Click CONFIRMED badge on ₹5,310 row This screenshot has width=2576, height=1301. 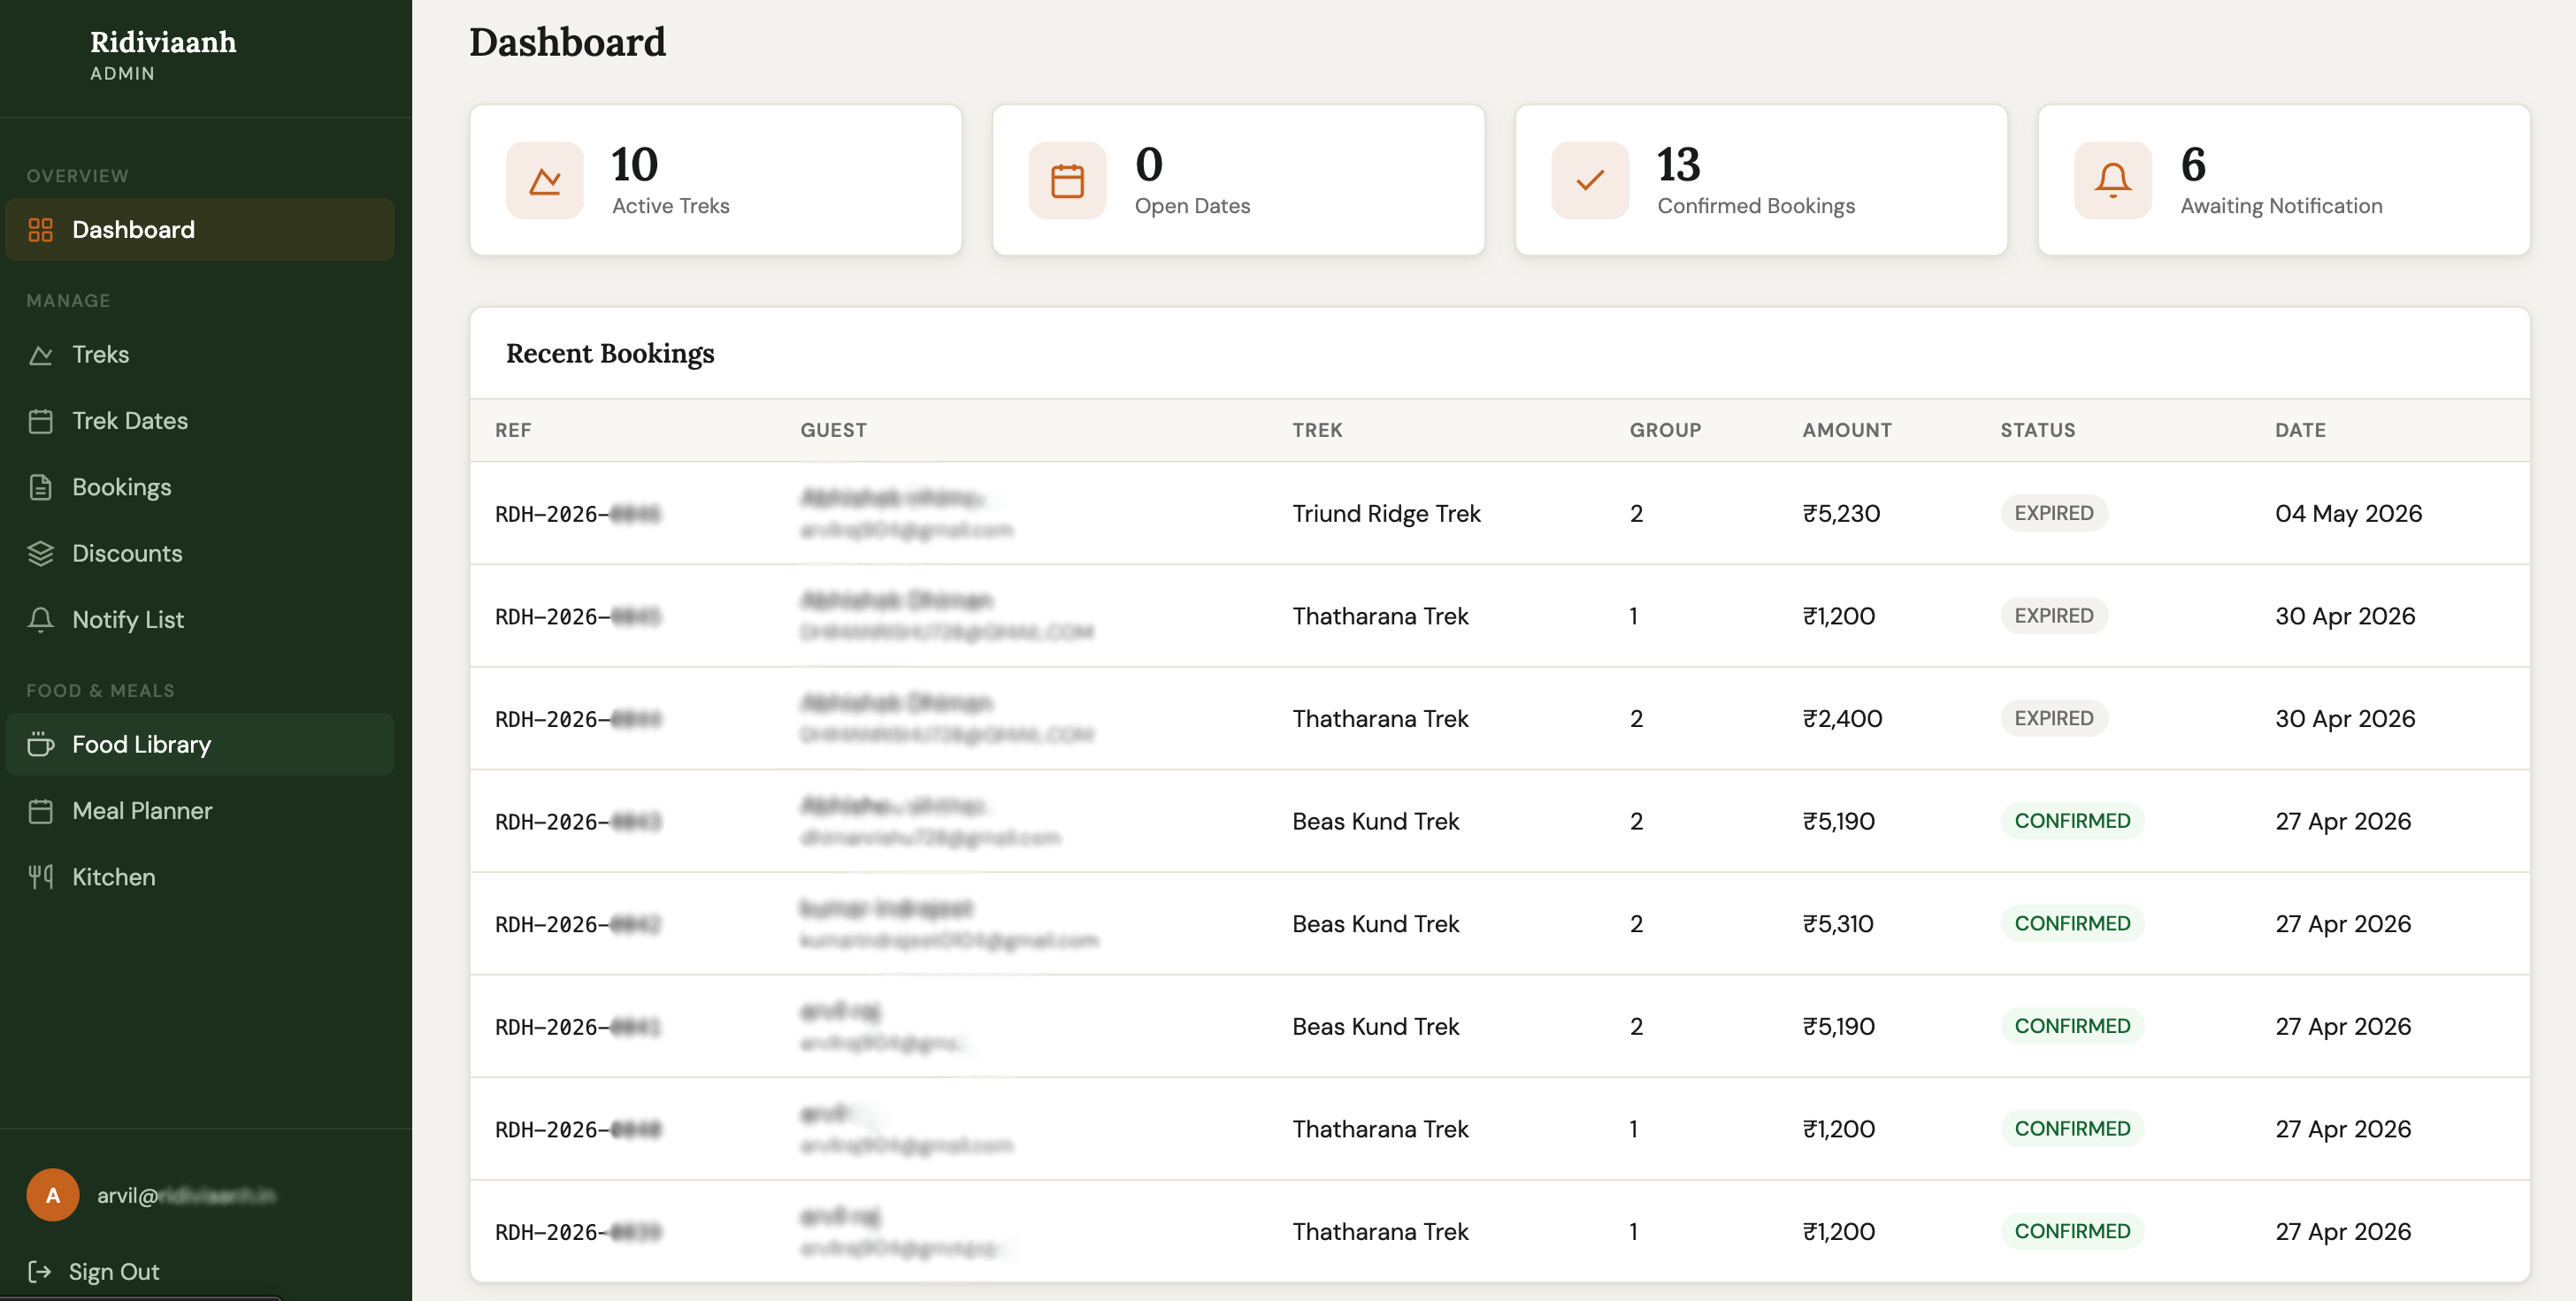pos(2072,923)
